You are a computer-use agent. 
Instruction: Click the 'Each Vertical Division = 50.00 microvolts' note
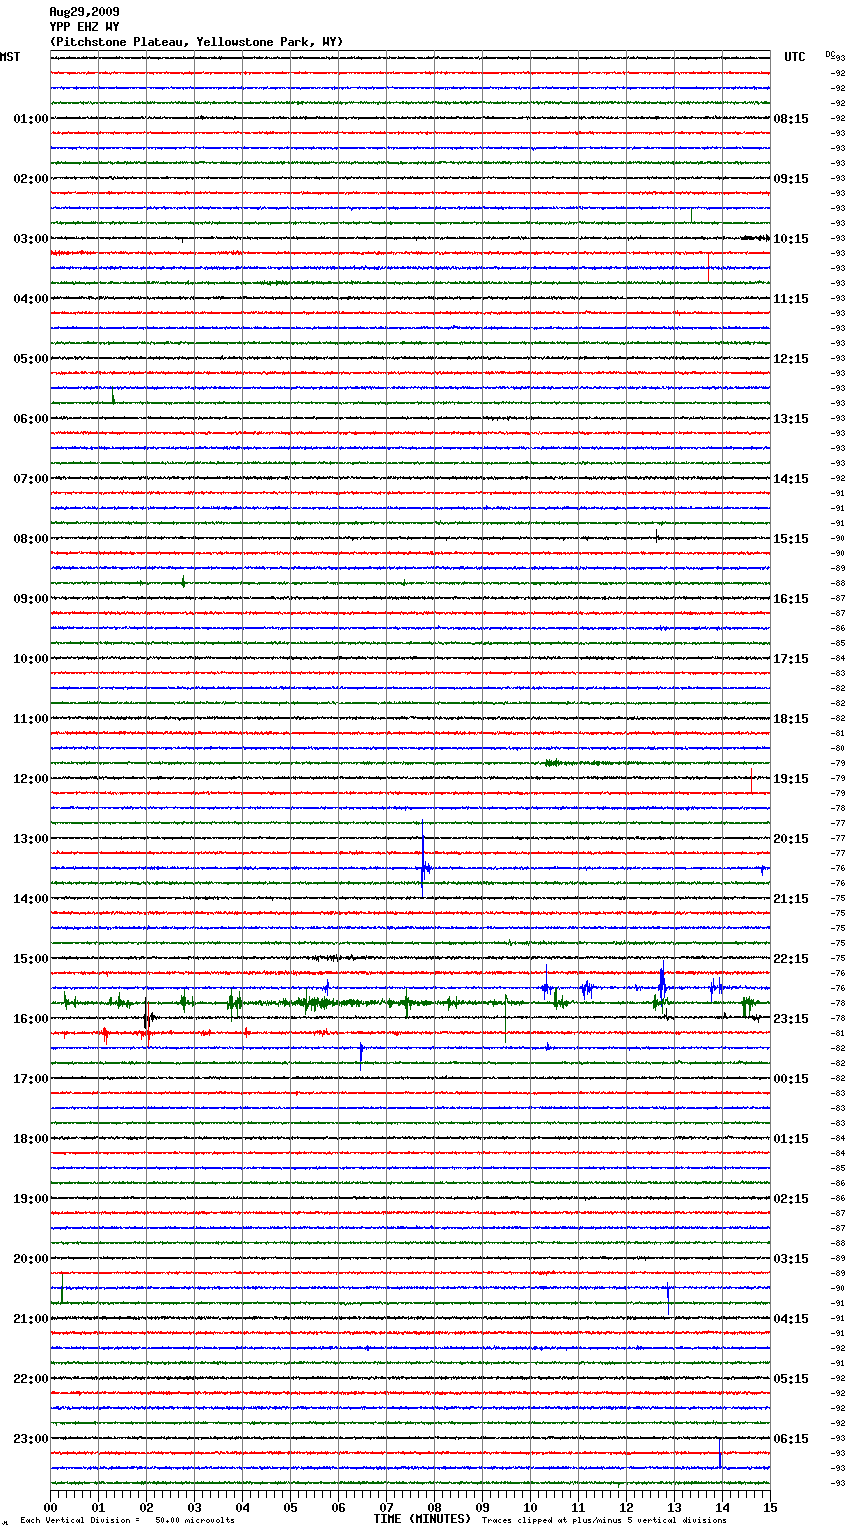(x=128, y=1521)
